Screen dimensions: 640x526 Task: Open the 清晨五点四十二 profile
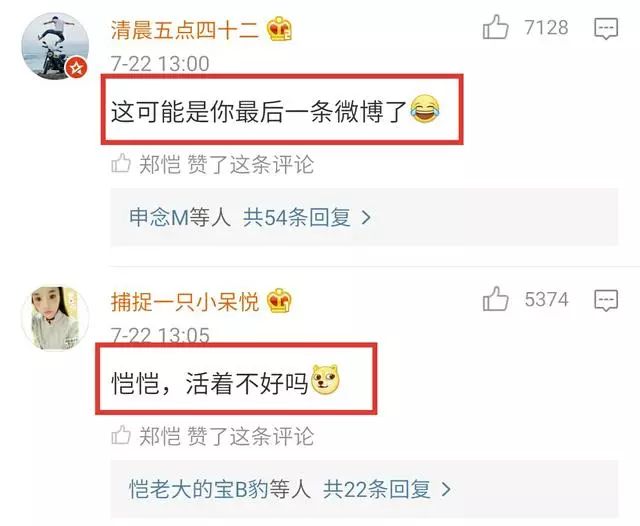tap(184, 30)
